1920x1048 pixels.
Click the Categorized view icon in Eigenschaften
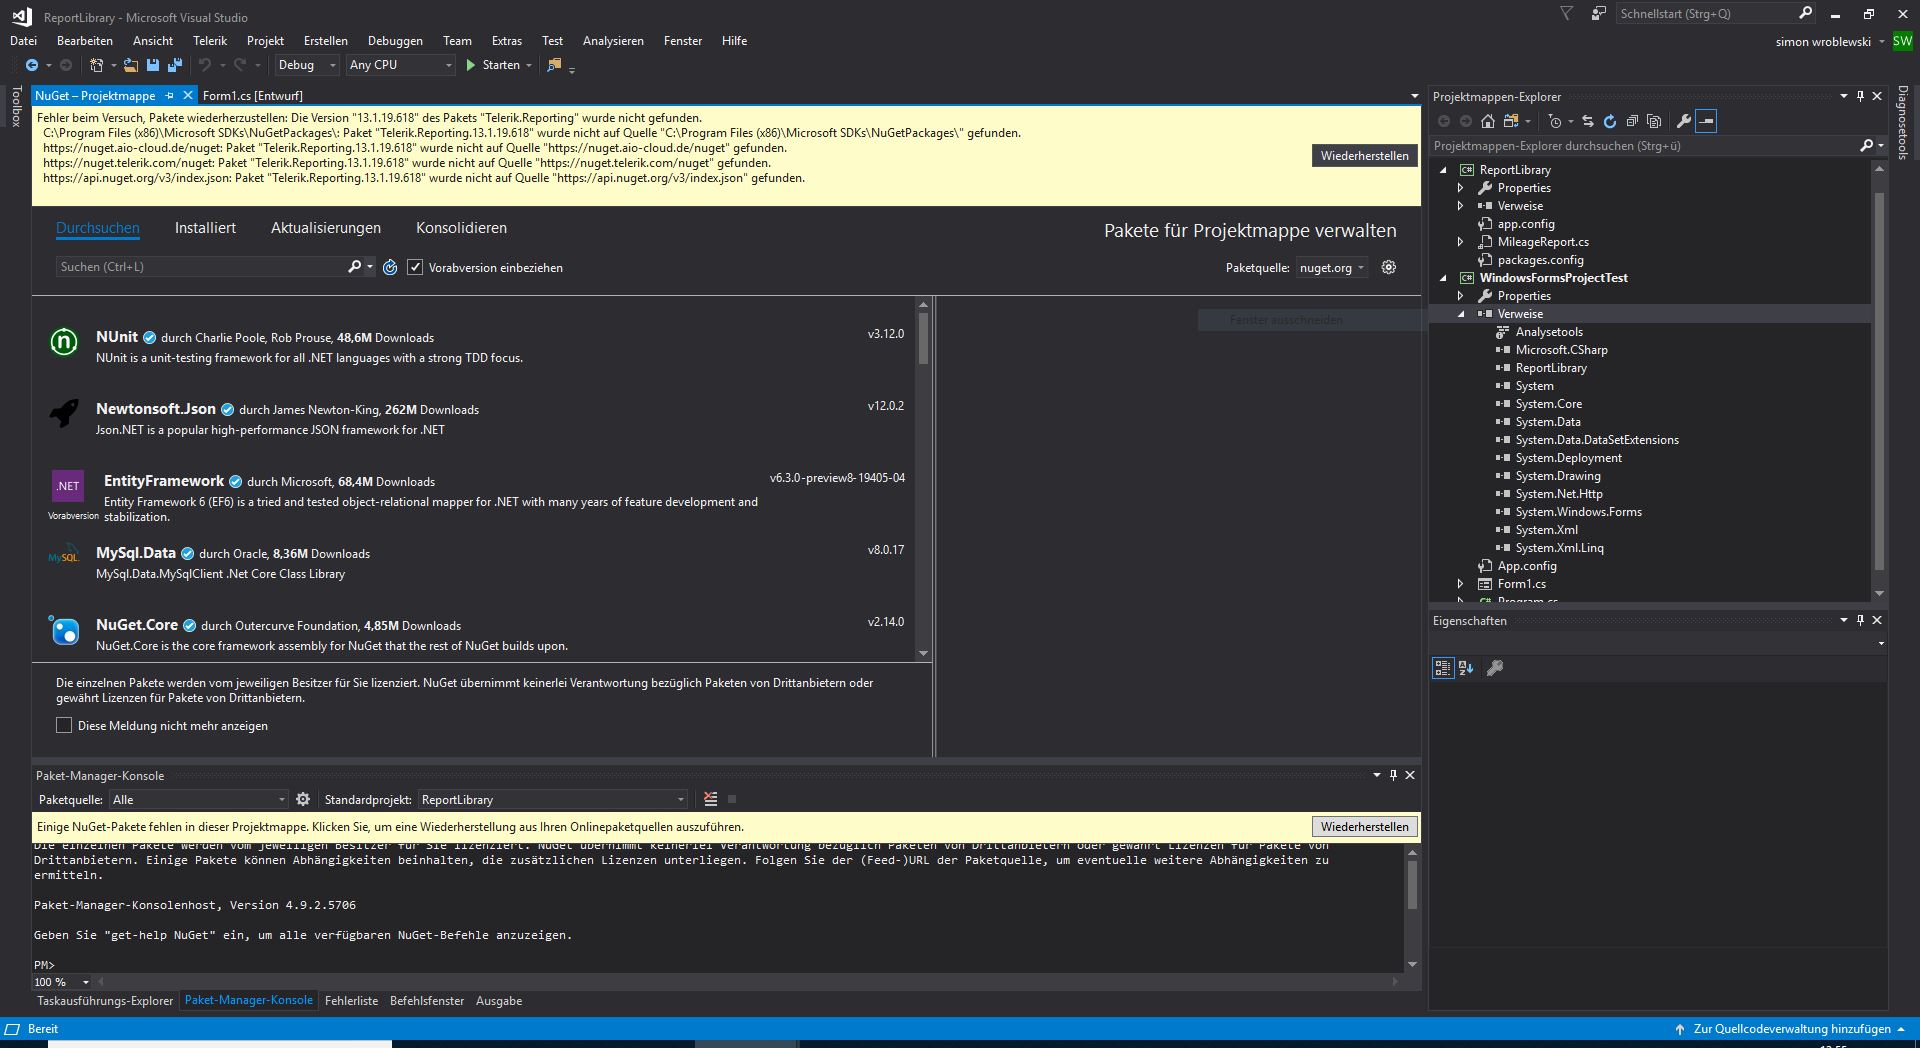pyautogui.click(x=1443, y=668)
